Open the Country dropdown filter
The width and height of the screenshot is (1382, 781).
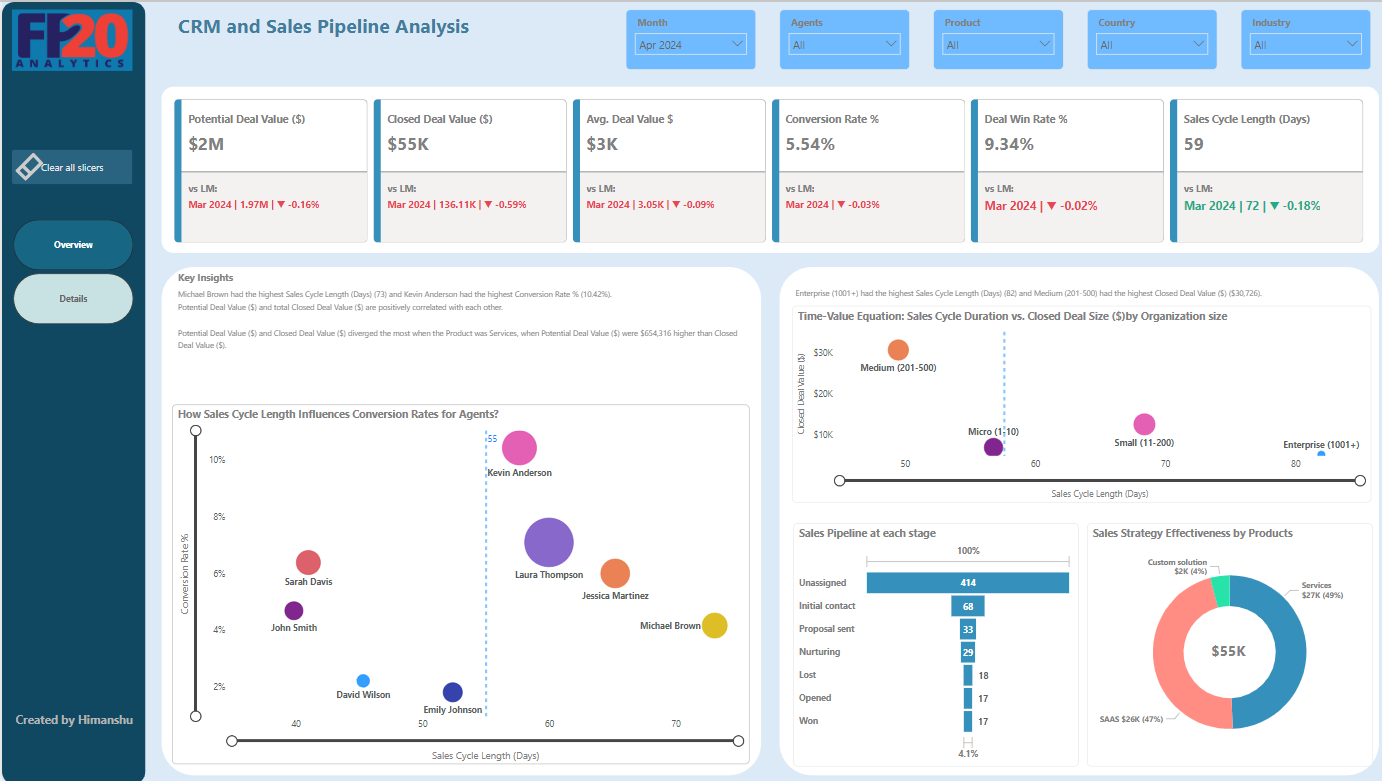pos(1152,44)
